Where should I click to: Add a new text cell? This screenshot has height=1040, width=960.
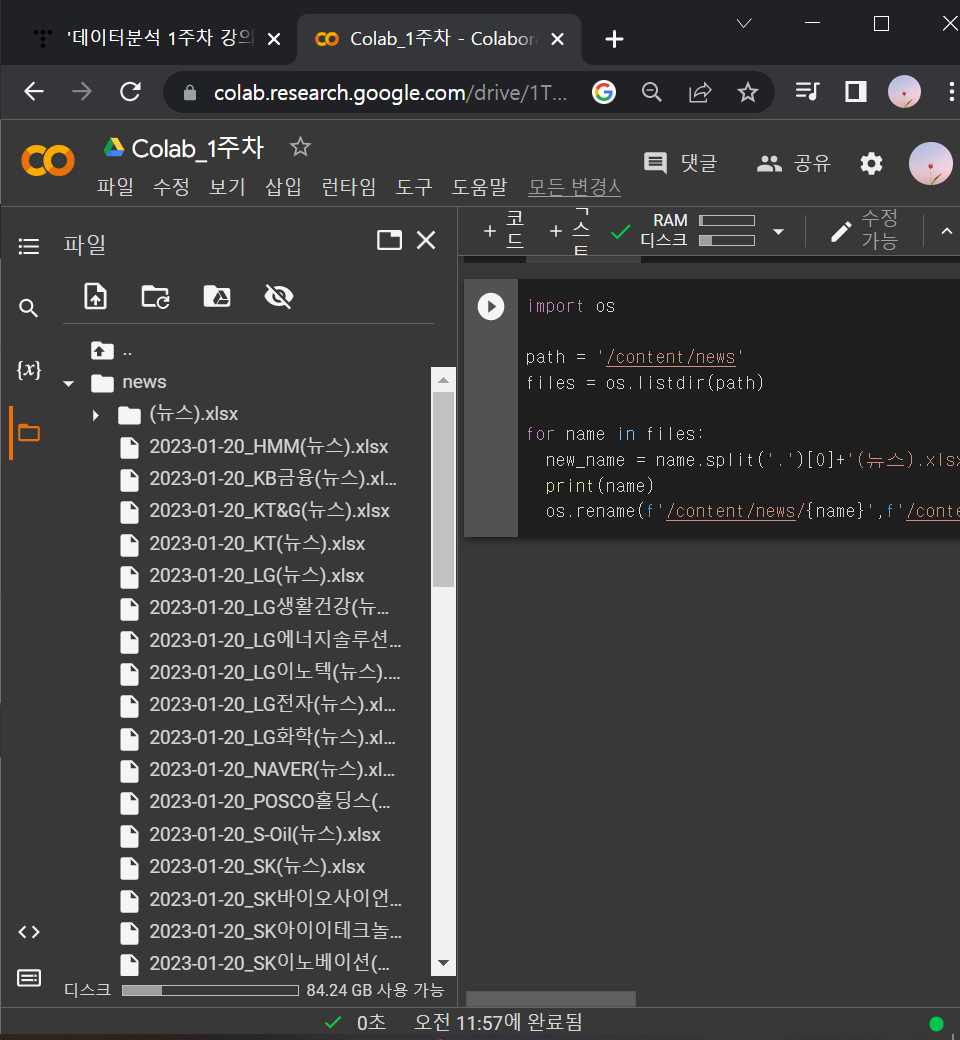pyautogui.click(x=570, y=231)
